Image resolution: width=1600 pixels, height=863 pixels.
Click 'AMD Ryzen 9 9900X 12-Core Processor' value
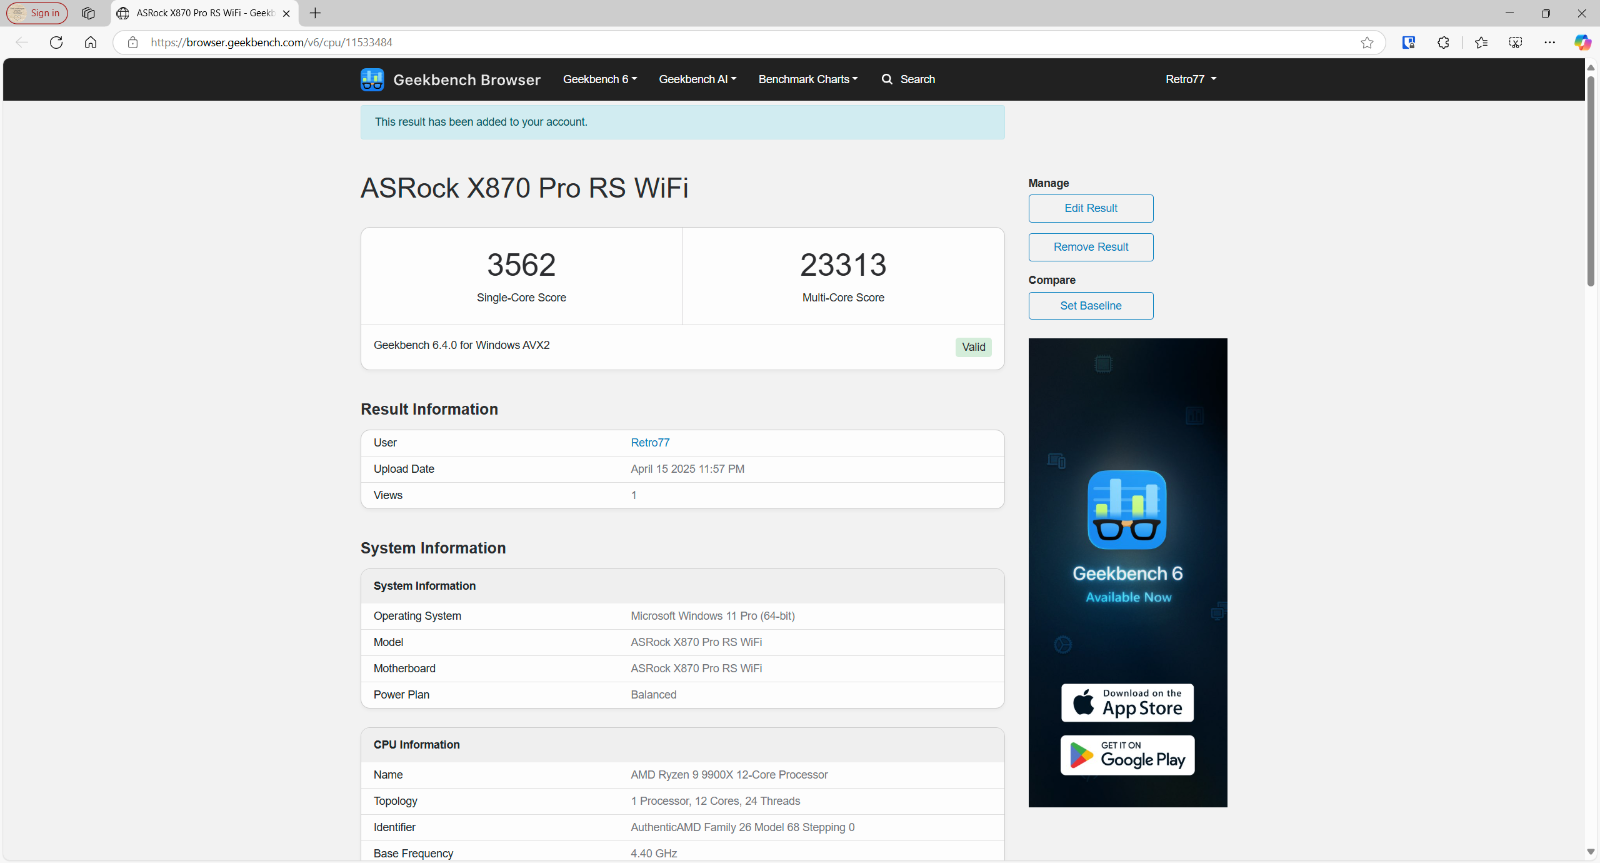click(x=729, y=775)
